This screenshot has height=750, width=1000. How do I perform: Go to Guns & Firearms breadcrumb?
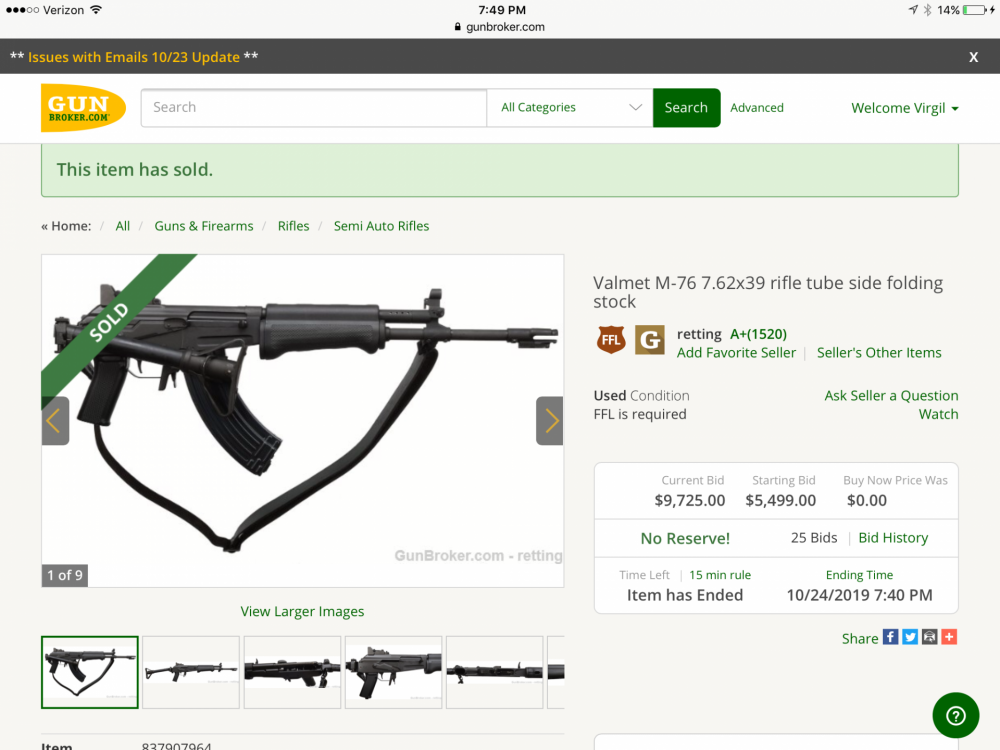click(x=203, y=226)
